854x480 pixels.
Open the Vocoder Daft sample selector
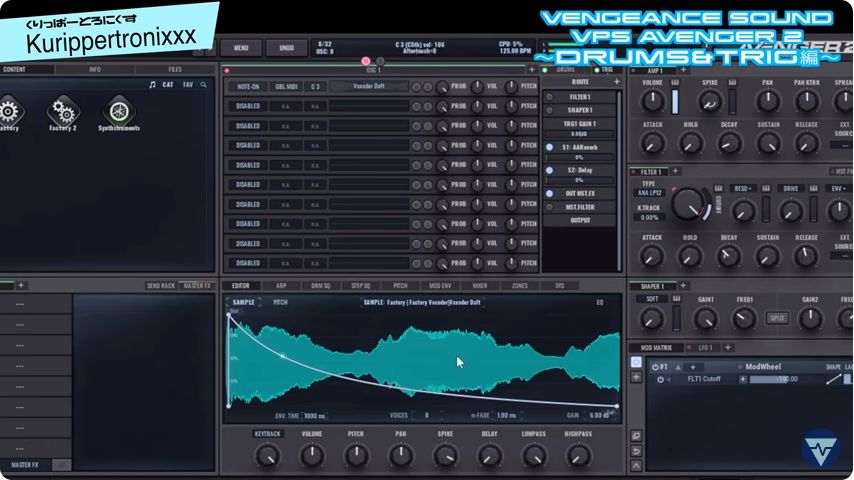tap(369, 87)
